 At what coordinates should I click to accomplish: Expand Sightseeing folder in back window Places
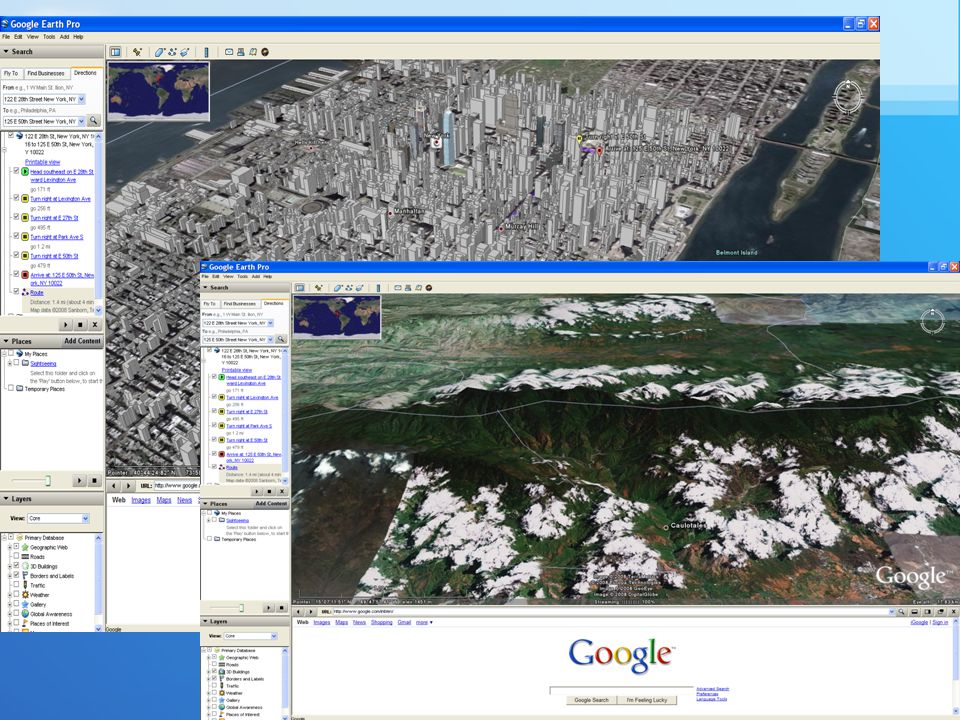(9, 363)
